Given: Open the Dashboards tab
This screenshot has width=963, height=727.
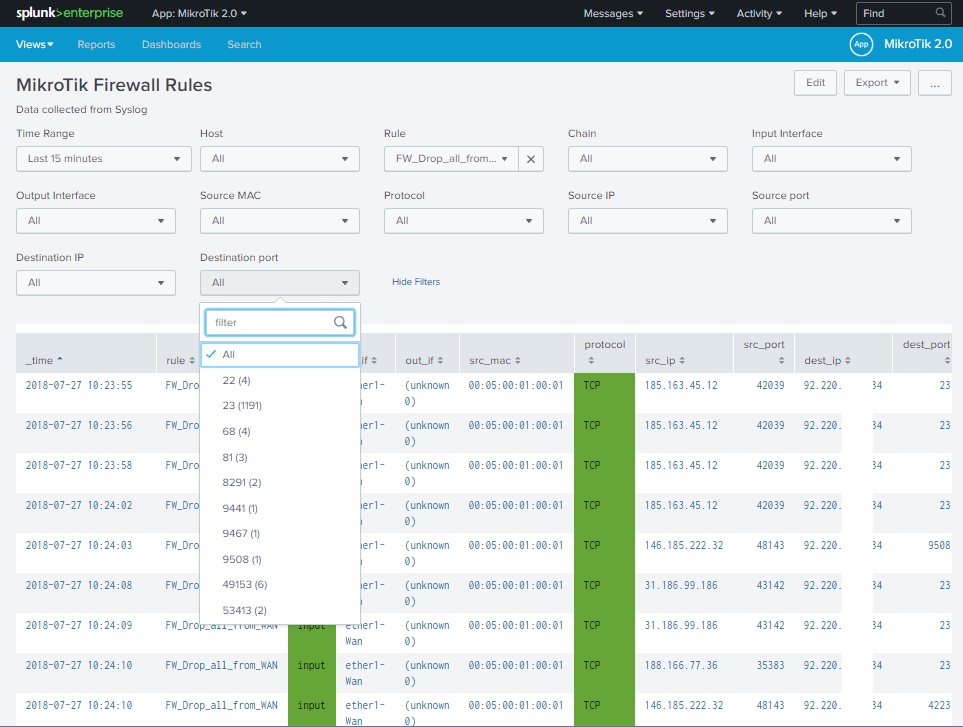Looking at the screenshot, I should (171, 44).
